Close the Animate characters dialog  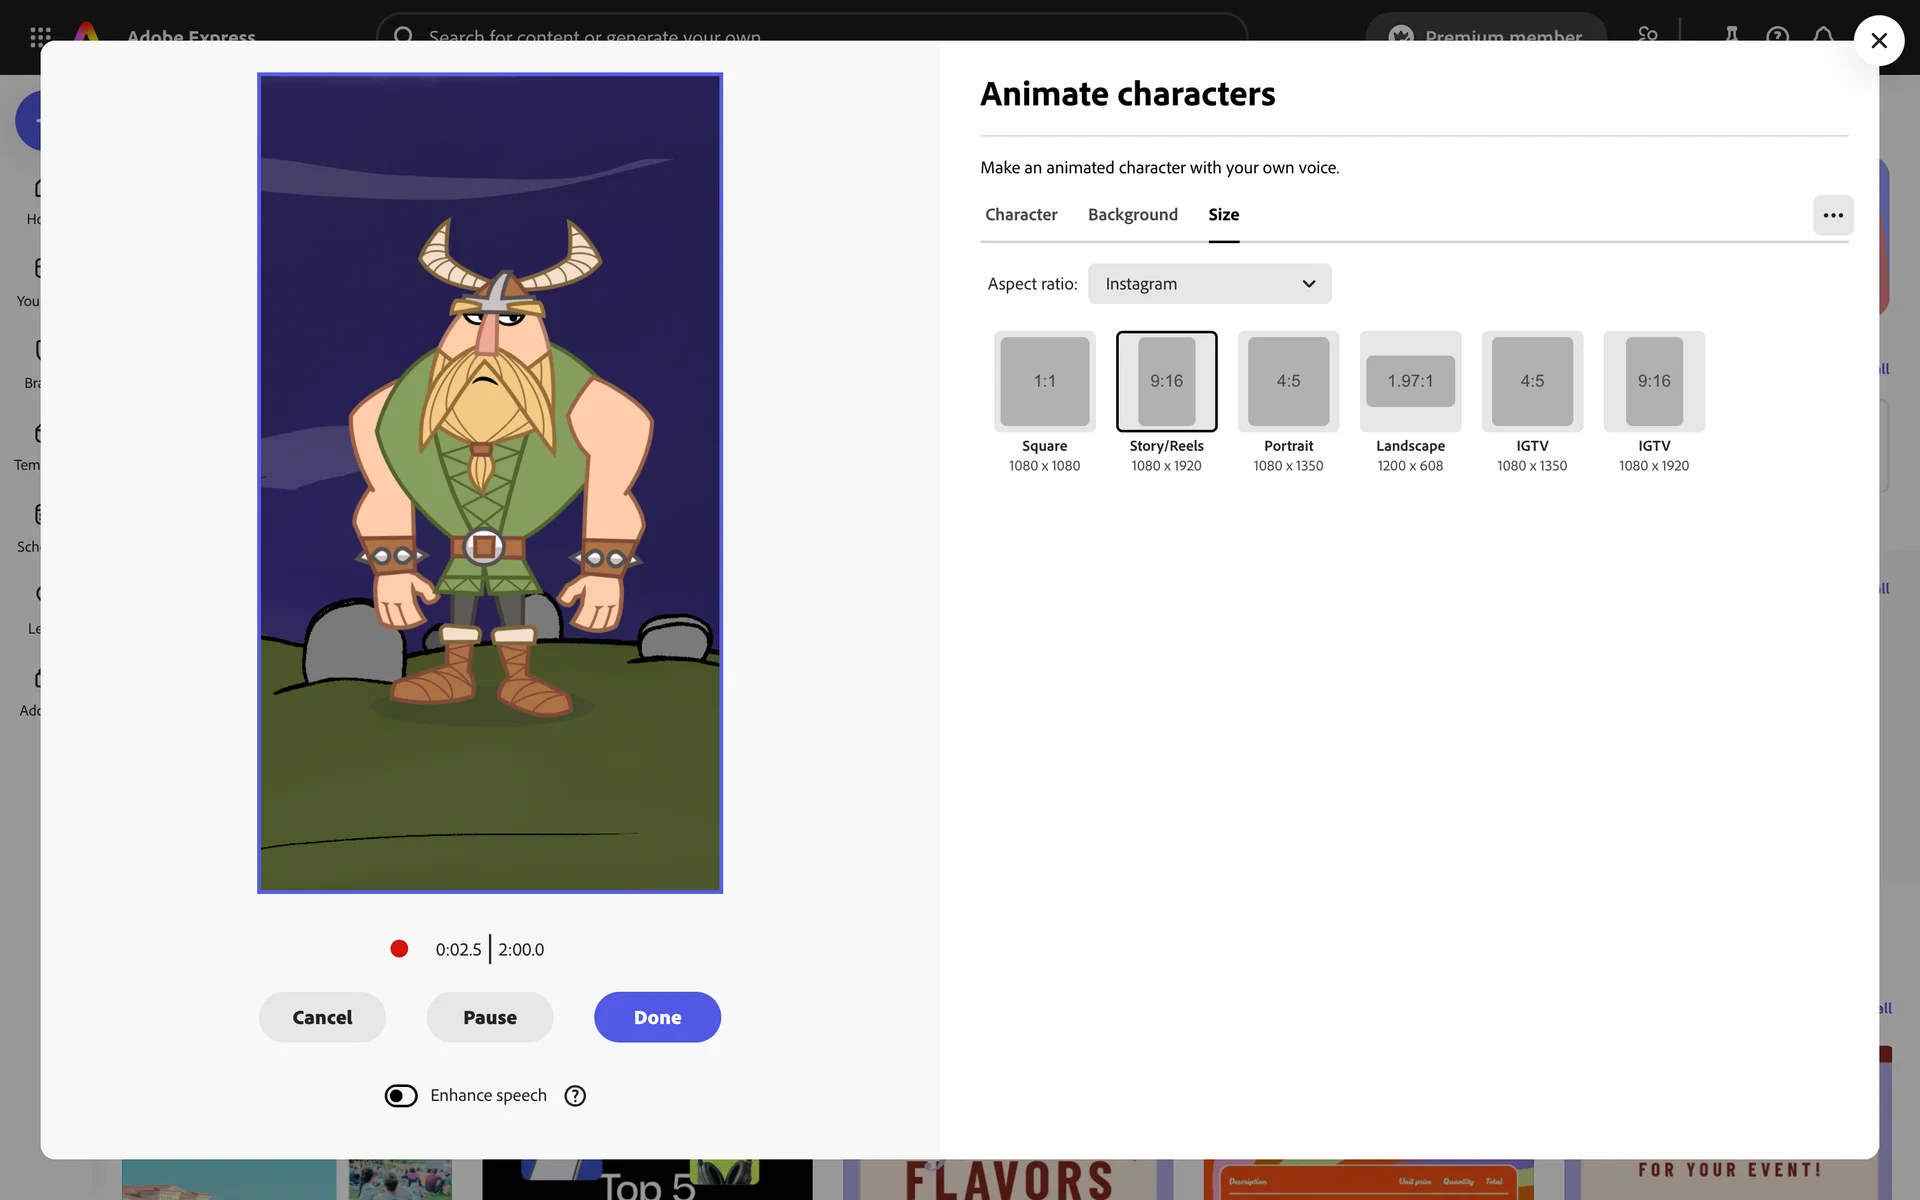pos(1878,41)
